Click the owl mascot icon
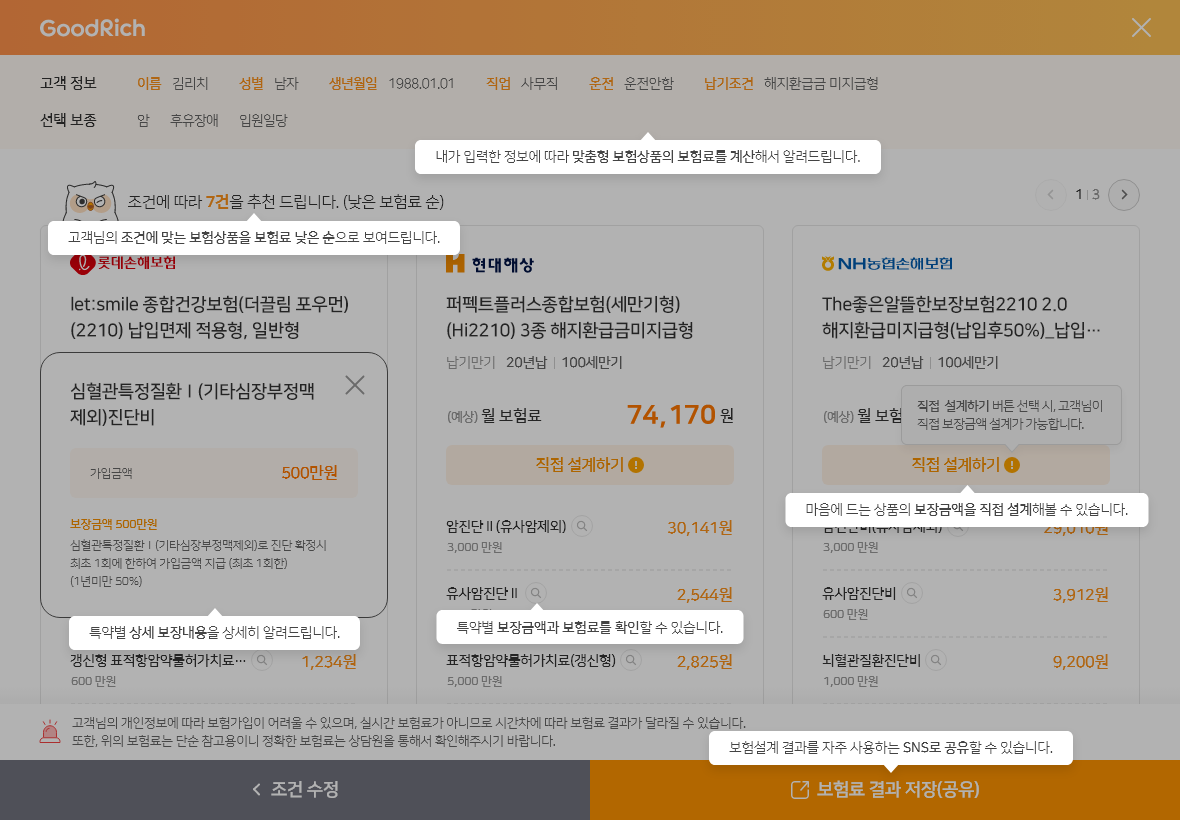 90,202
